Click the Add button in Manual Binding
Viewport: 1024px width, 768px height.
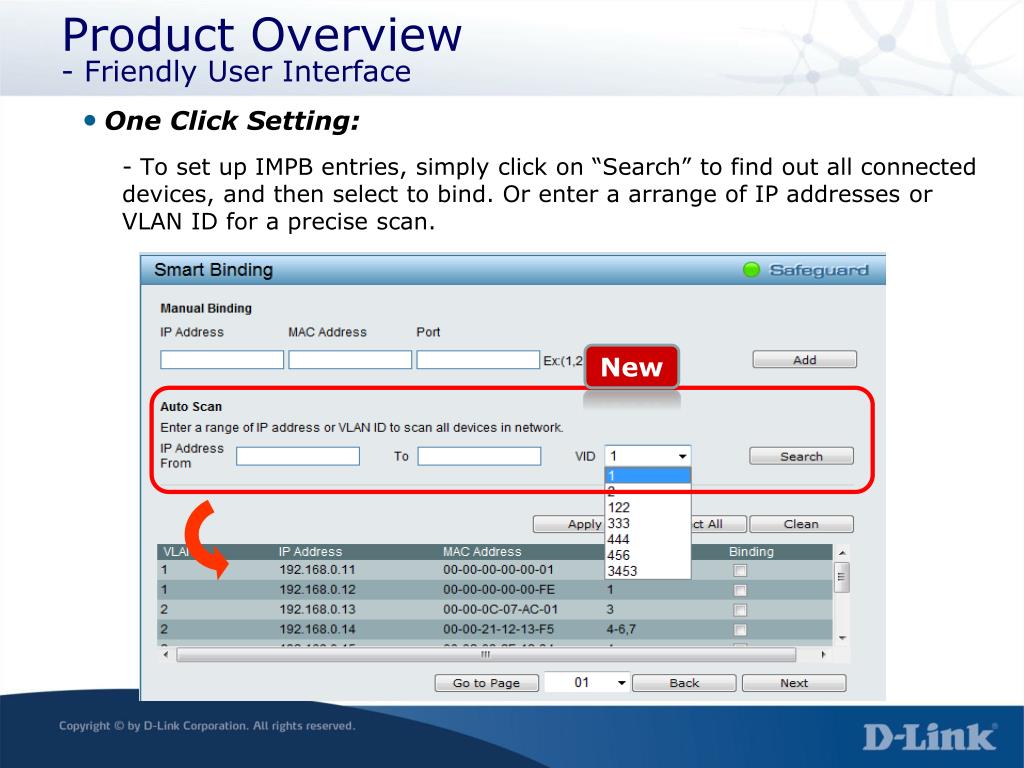click(804, 359)
